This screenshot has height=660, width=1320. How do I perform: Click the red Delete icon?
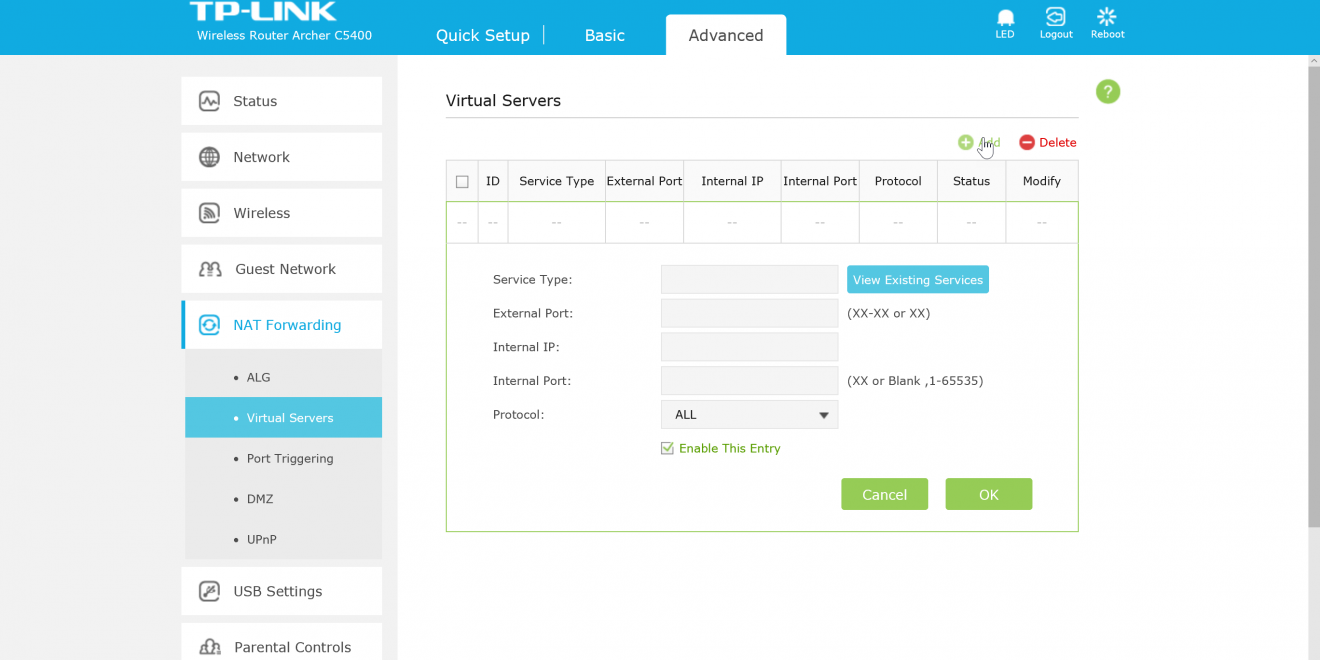(1027, 143)
